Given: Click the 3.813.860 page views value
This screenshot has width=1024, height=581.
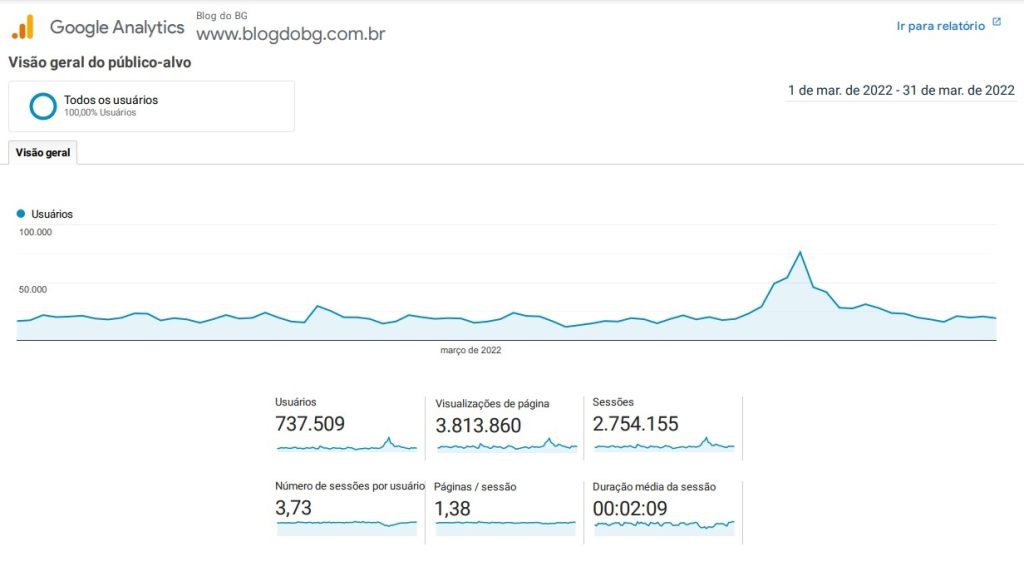Looking at the screenshot, I should click(x=478, y=426).
